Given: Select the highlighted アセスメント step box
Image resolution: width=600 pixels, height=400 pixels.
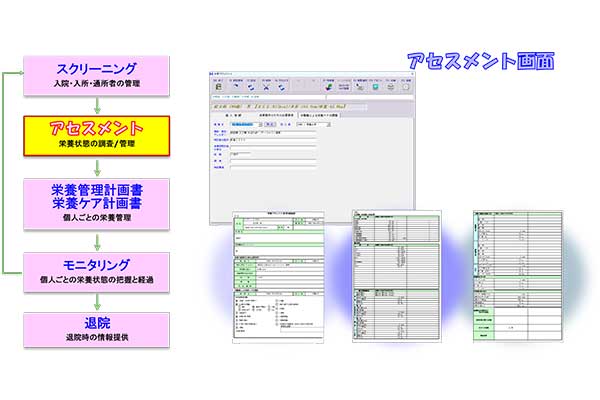Looking at the screenshot, I should (x=97, y=134).
